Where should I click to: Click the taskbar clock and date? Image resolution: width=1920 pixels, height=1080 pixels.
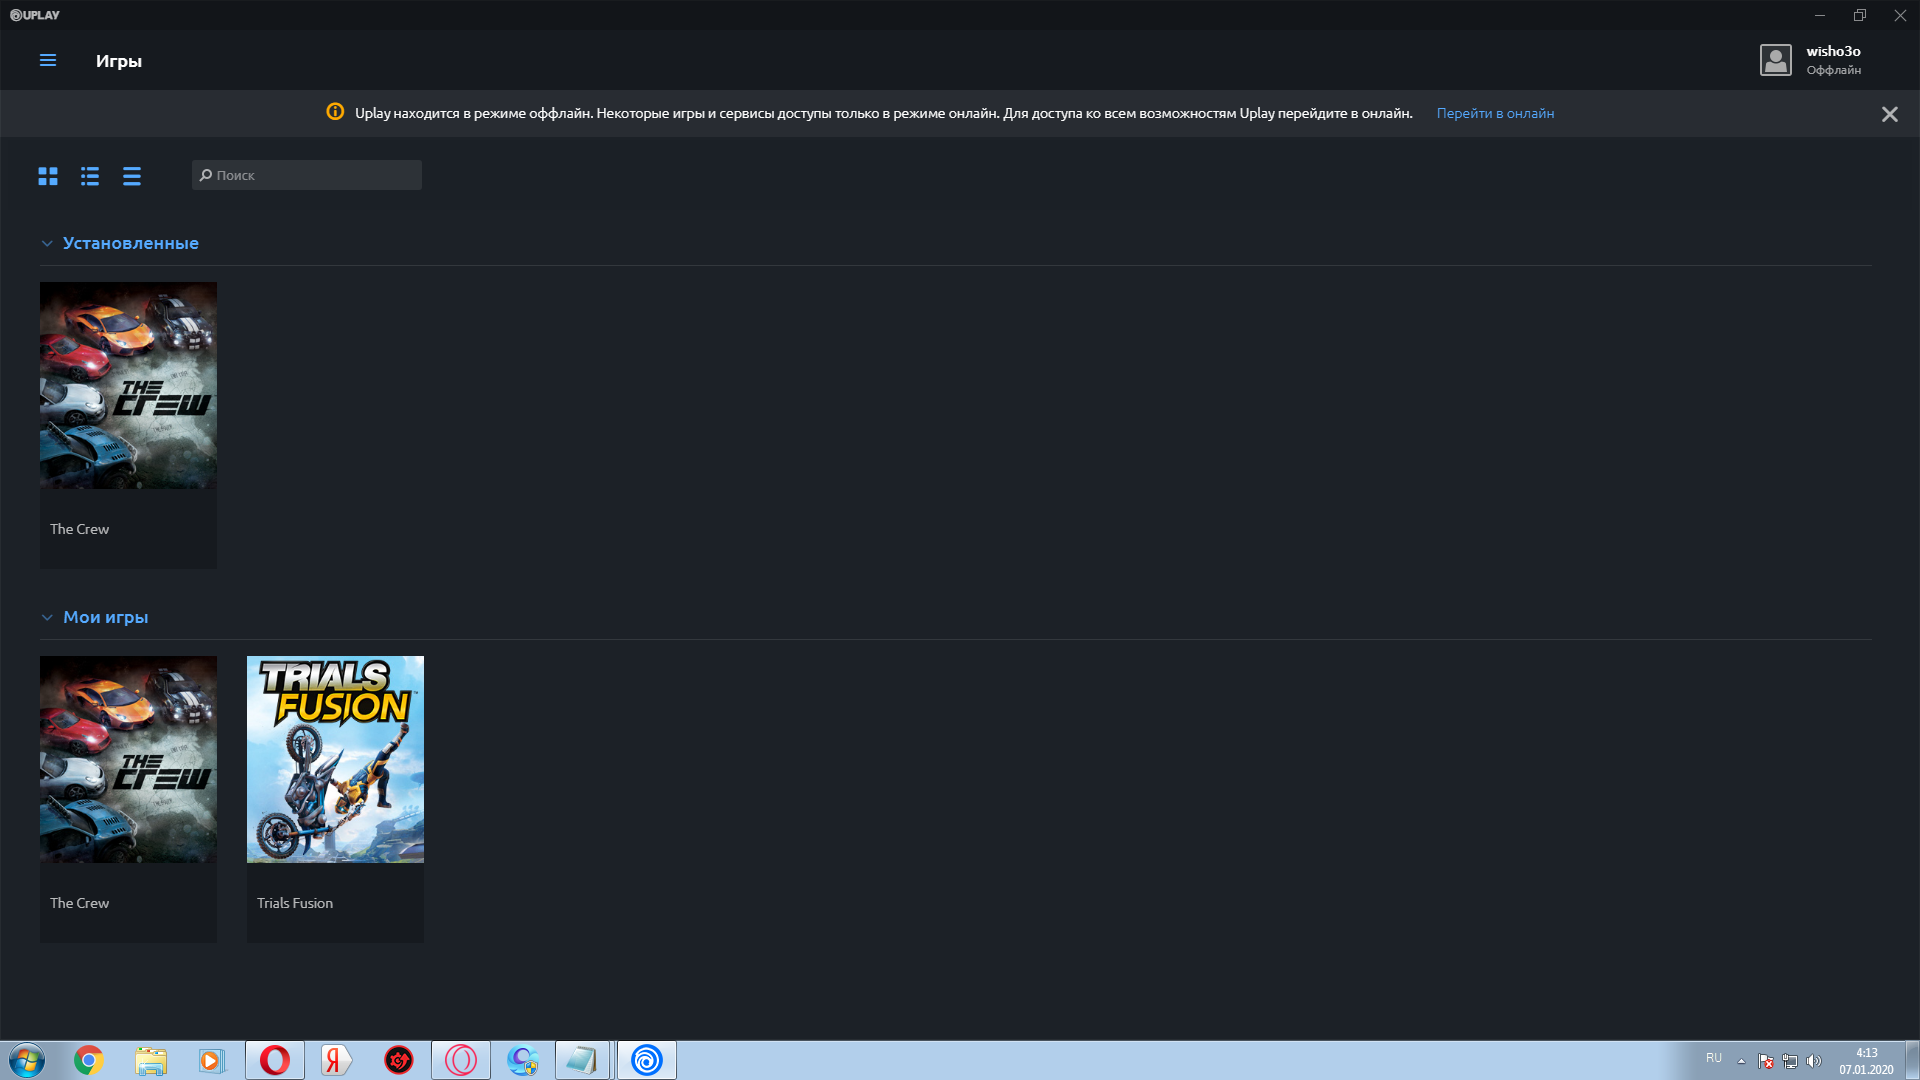[1866, 1061]
